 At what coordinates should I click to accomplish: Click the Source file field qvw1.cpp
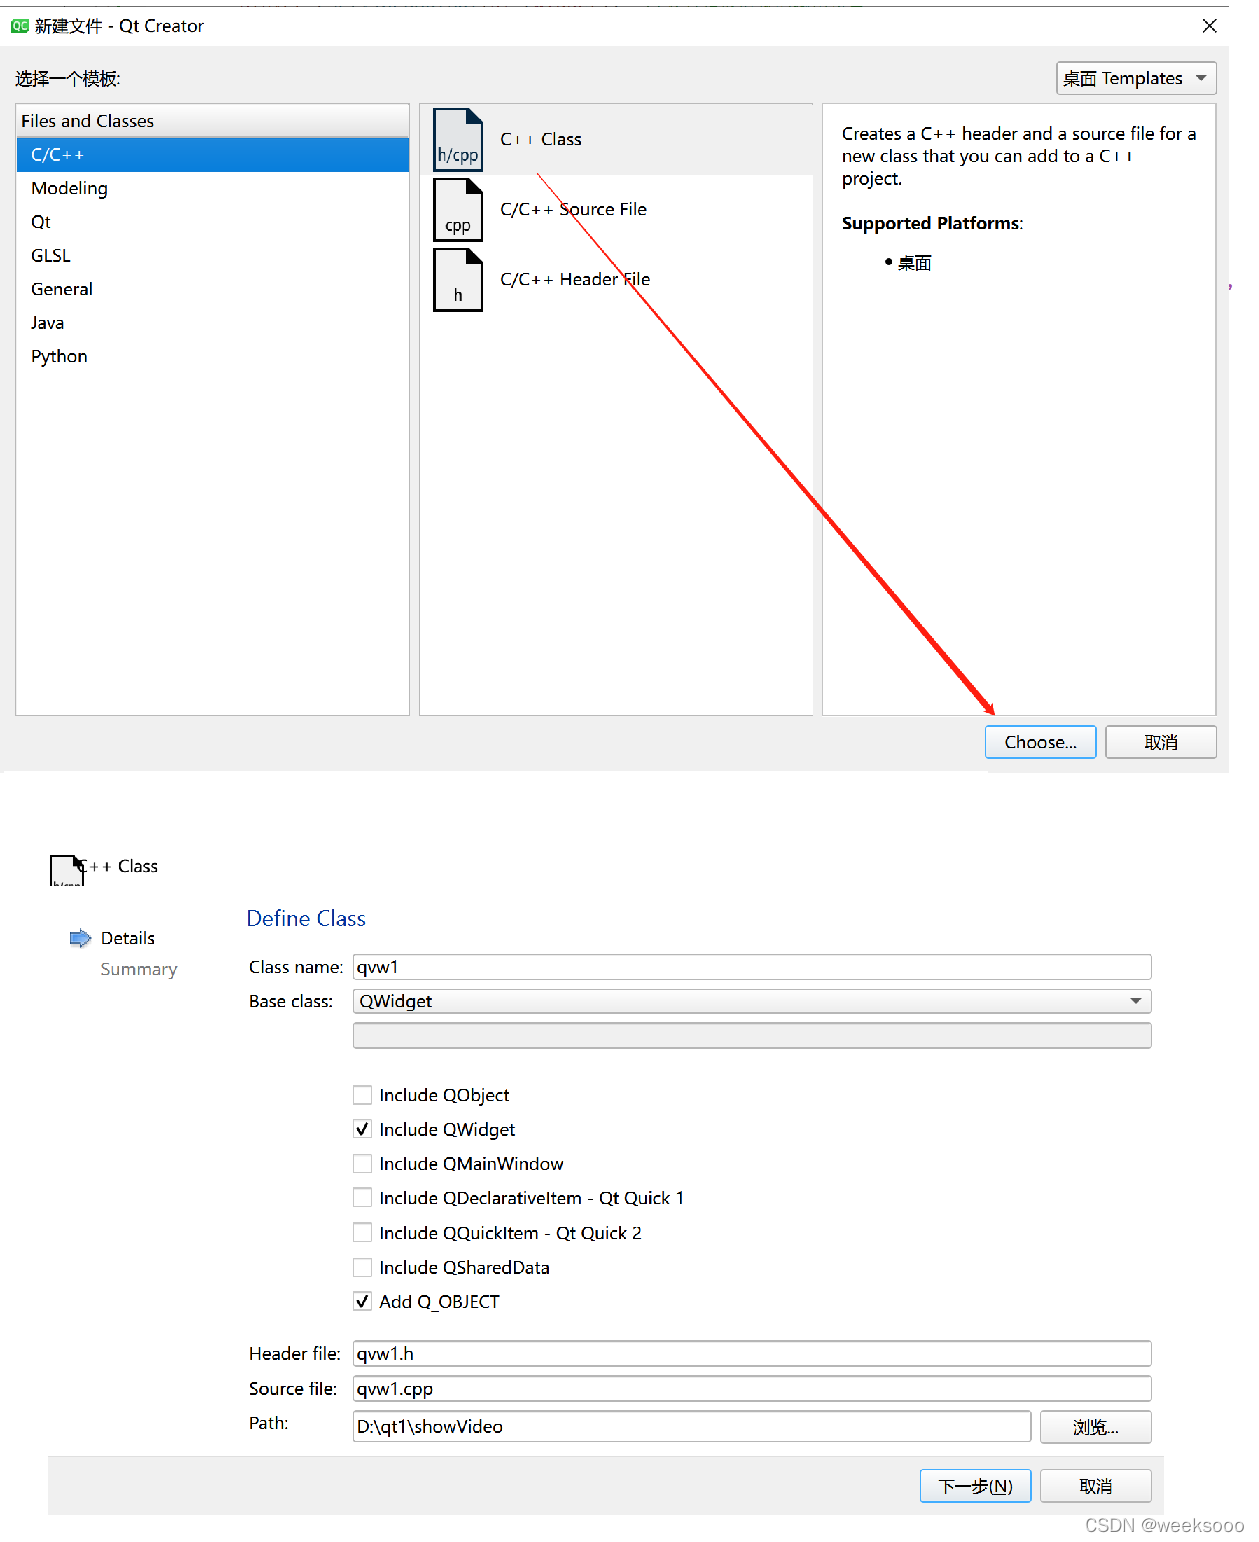[752, 1388]
